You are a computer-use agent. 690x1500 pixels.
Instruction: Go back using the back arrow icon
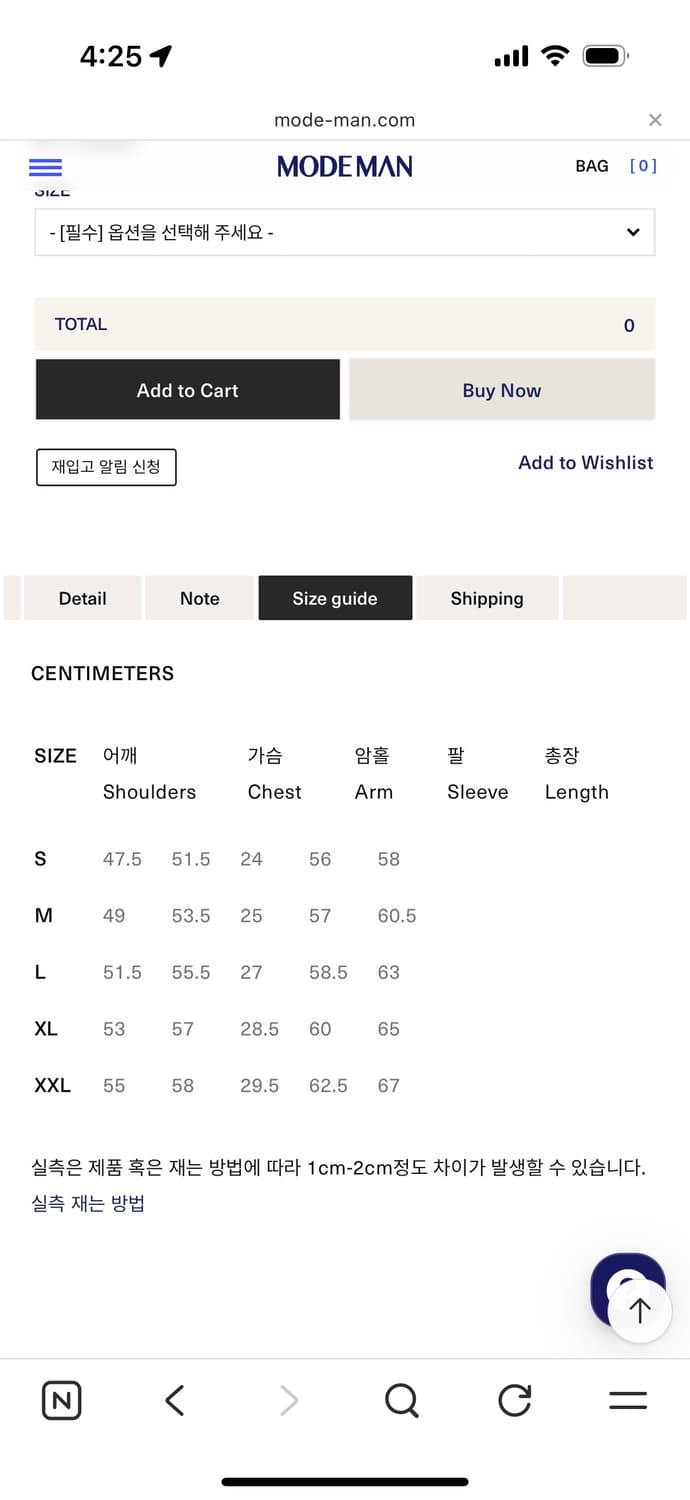(174, 1400)
